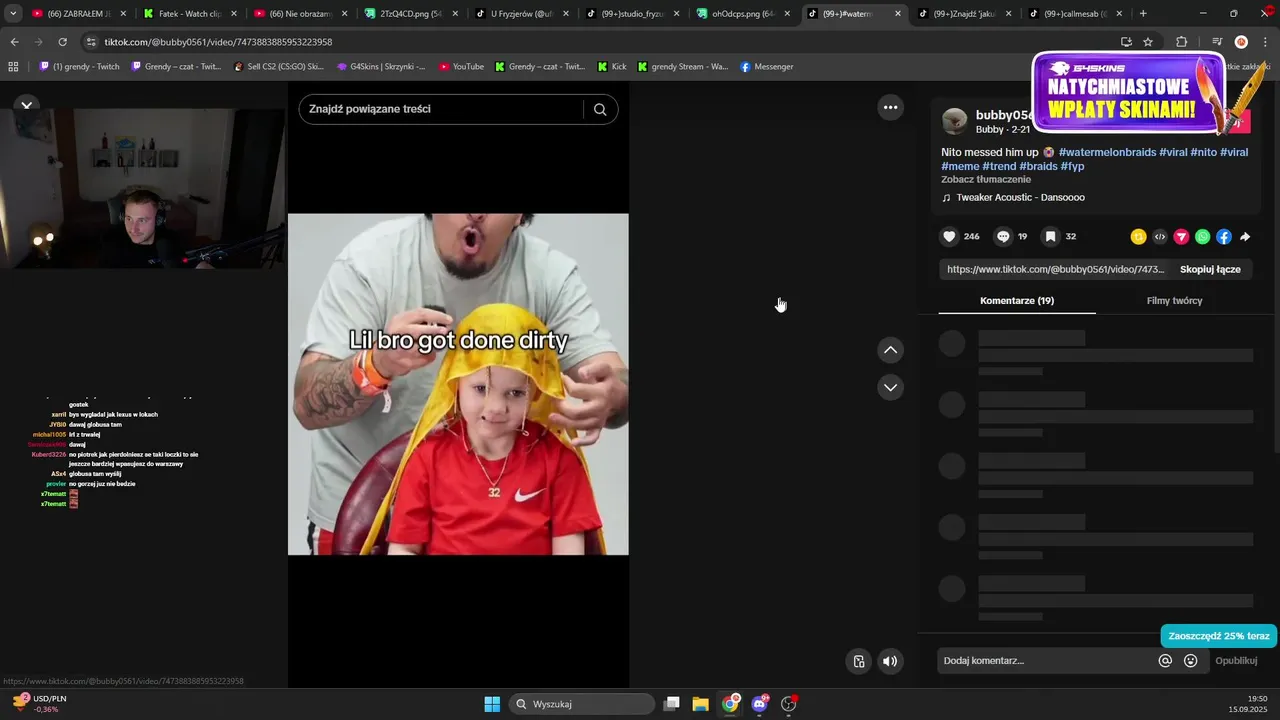Viewport: 1280px width, 720px height.
Task: Go back to the previous page
Action: click(14, 42)
